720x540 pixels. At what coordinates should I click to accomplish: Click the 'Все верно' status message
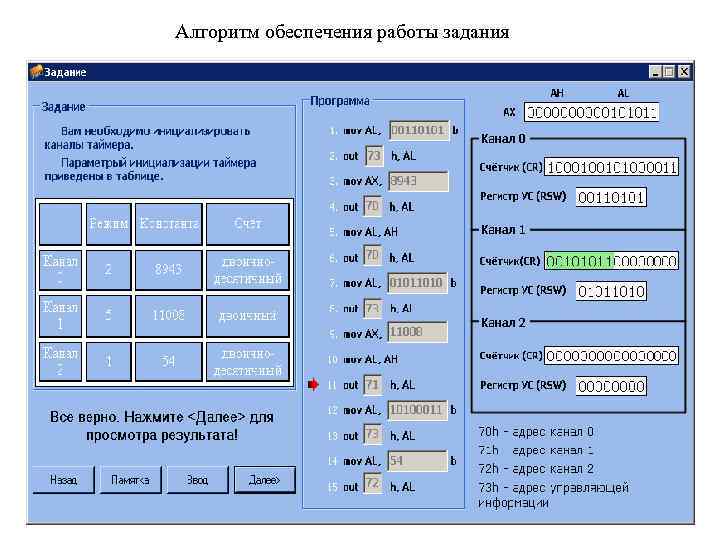pos(162,426)
